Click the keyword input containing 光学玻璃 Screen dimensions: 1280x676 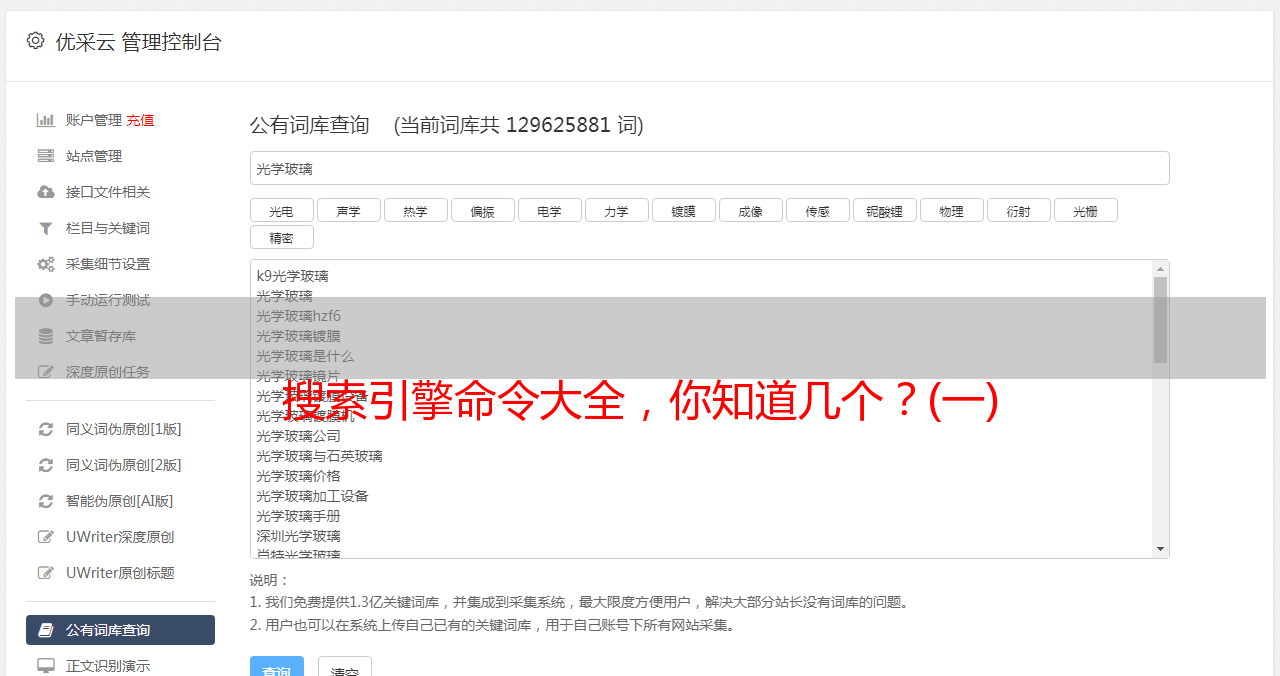point(709,168)
